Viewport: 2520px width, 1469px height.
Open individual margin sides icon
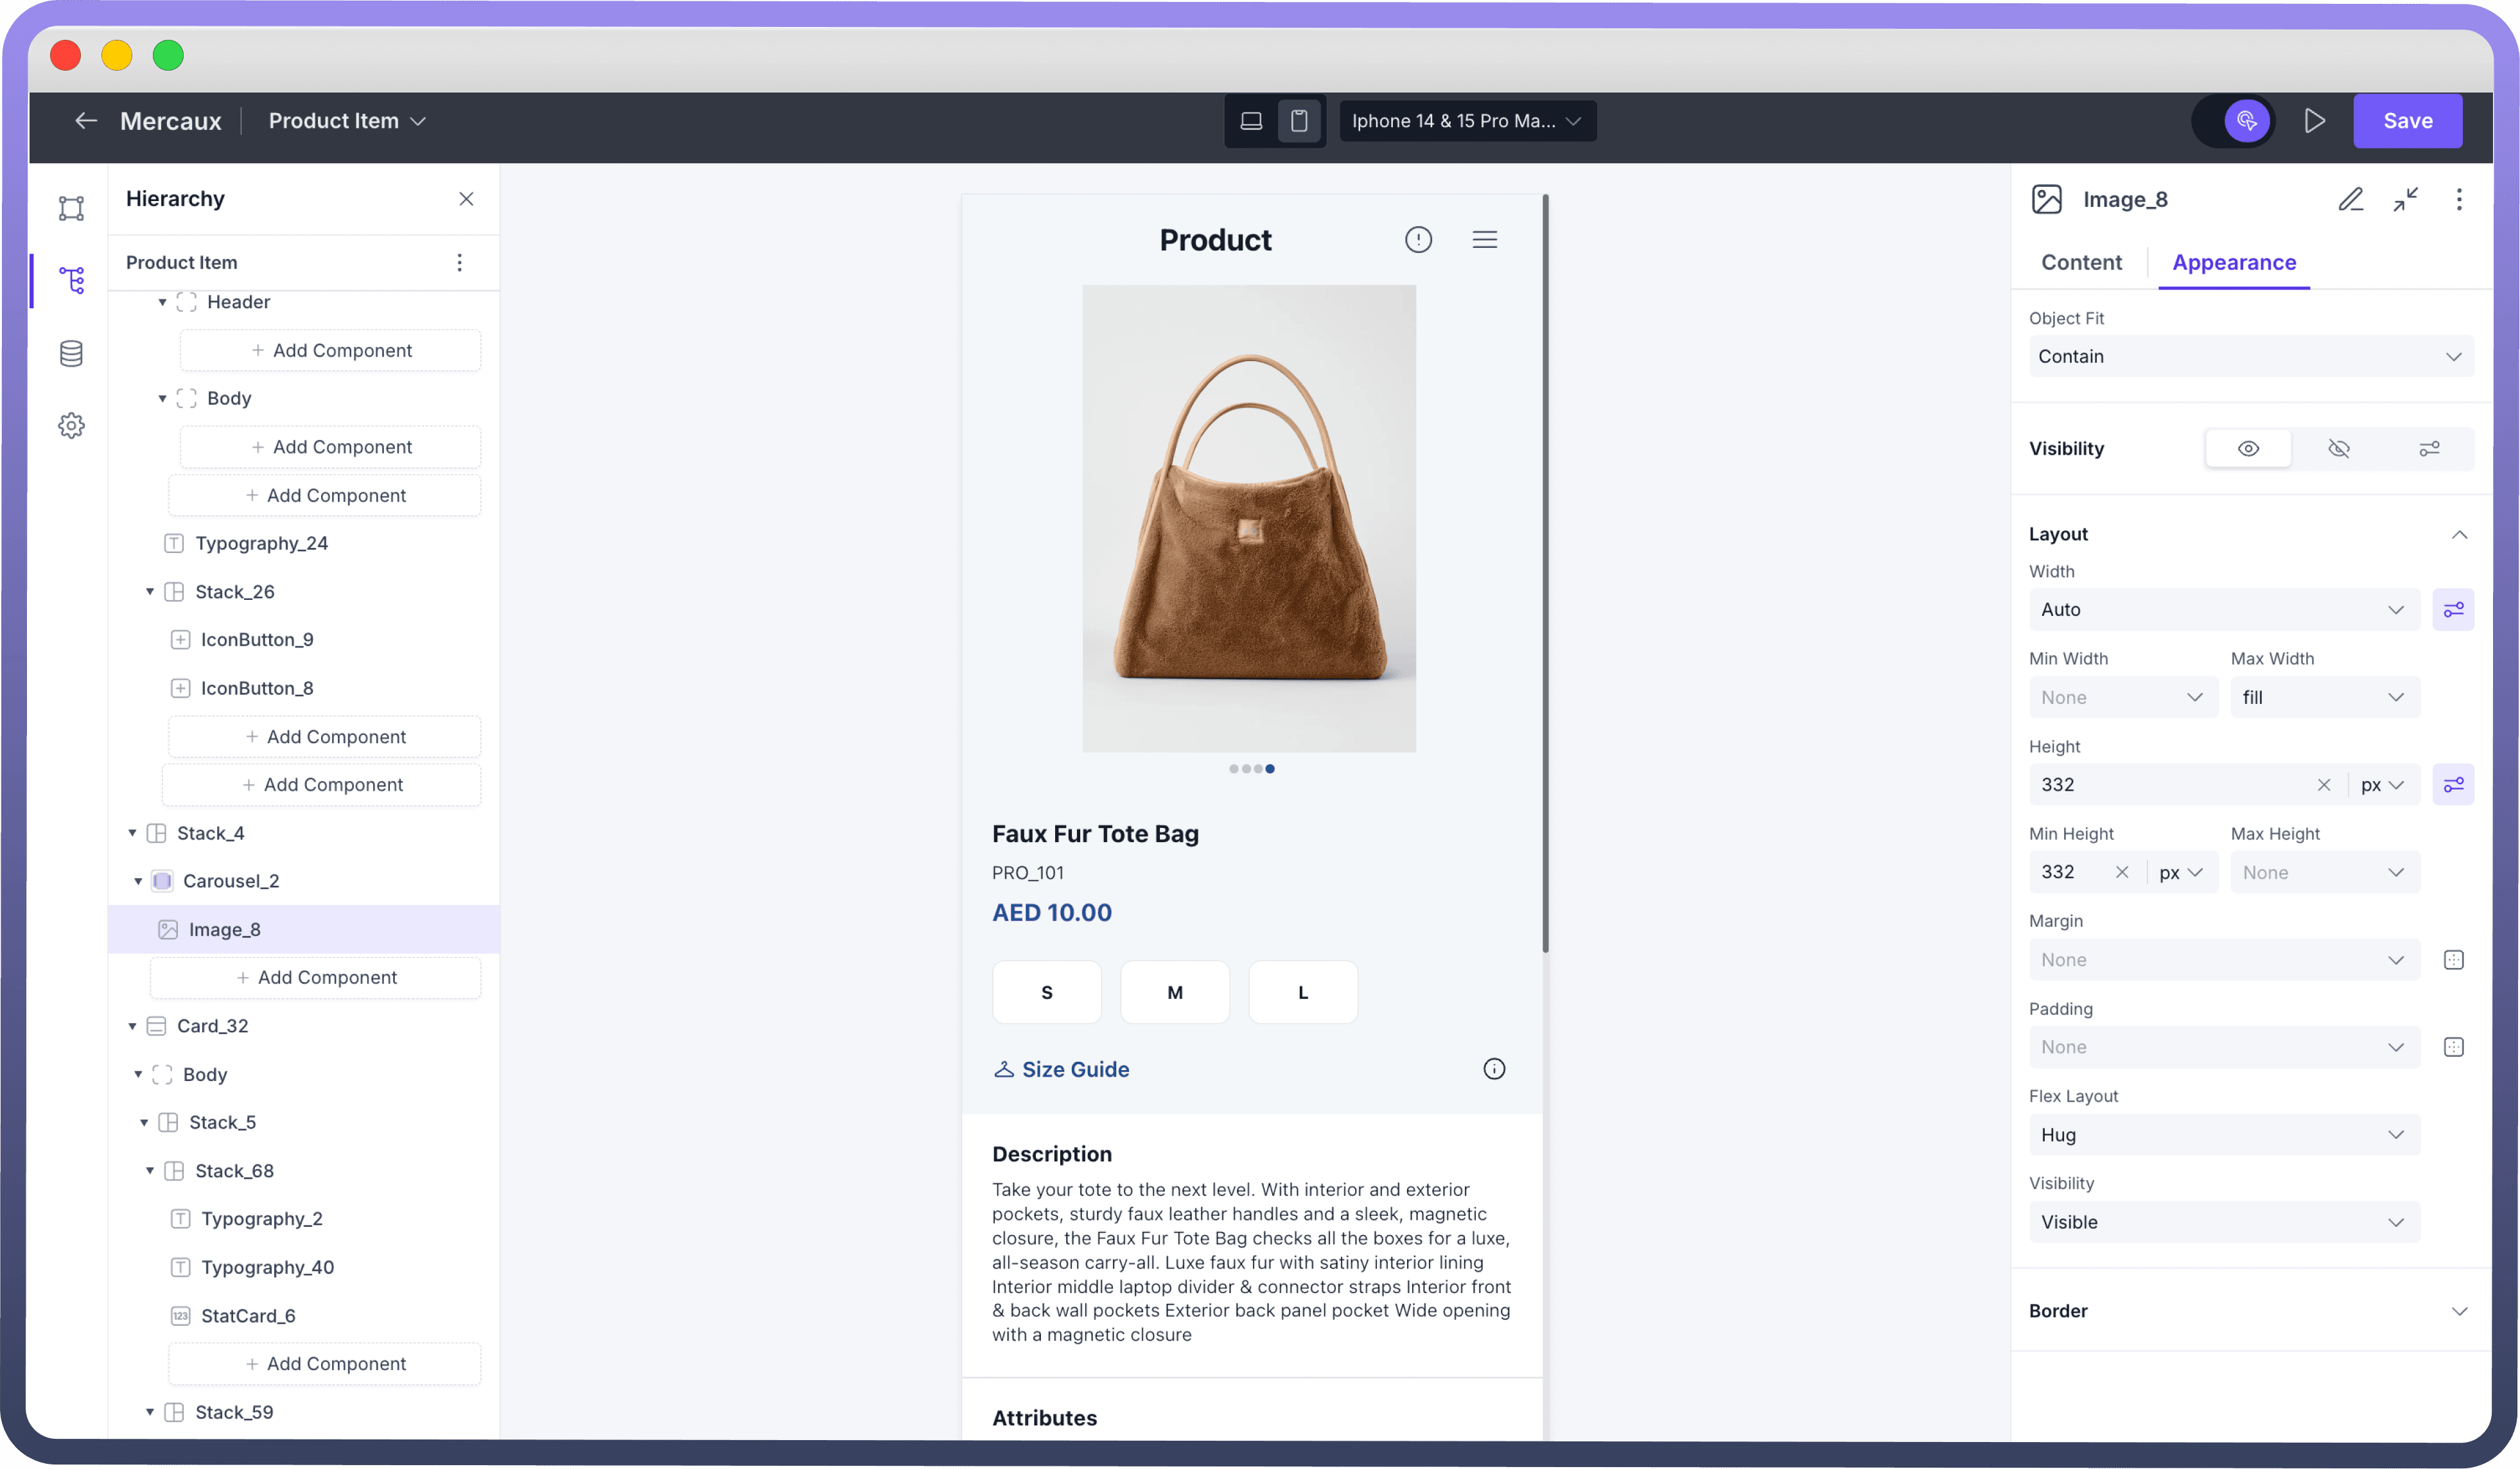point(2453,960)
